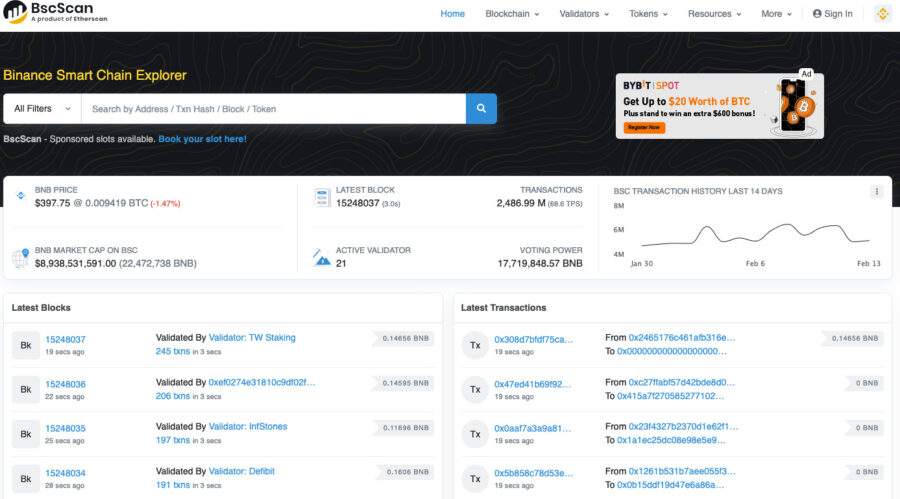Follow the Book your slot here link

(203, 139)
